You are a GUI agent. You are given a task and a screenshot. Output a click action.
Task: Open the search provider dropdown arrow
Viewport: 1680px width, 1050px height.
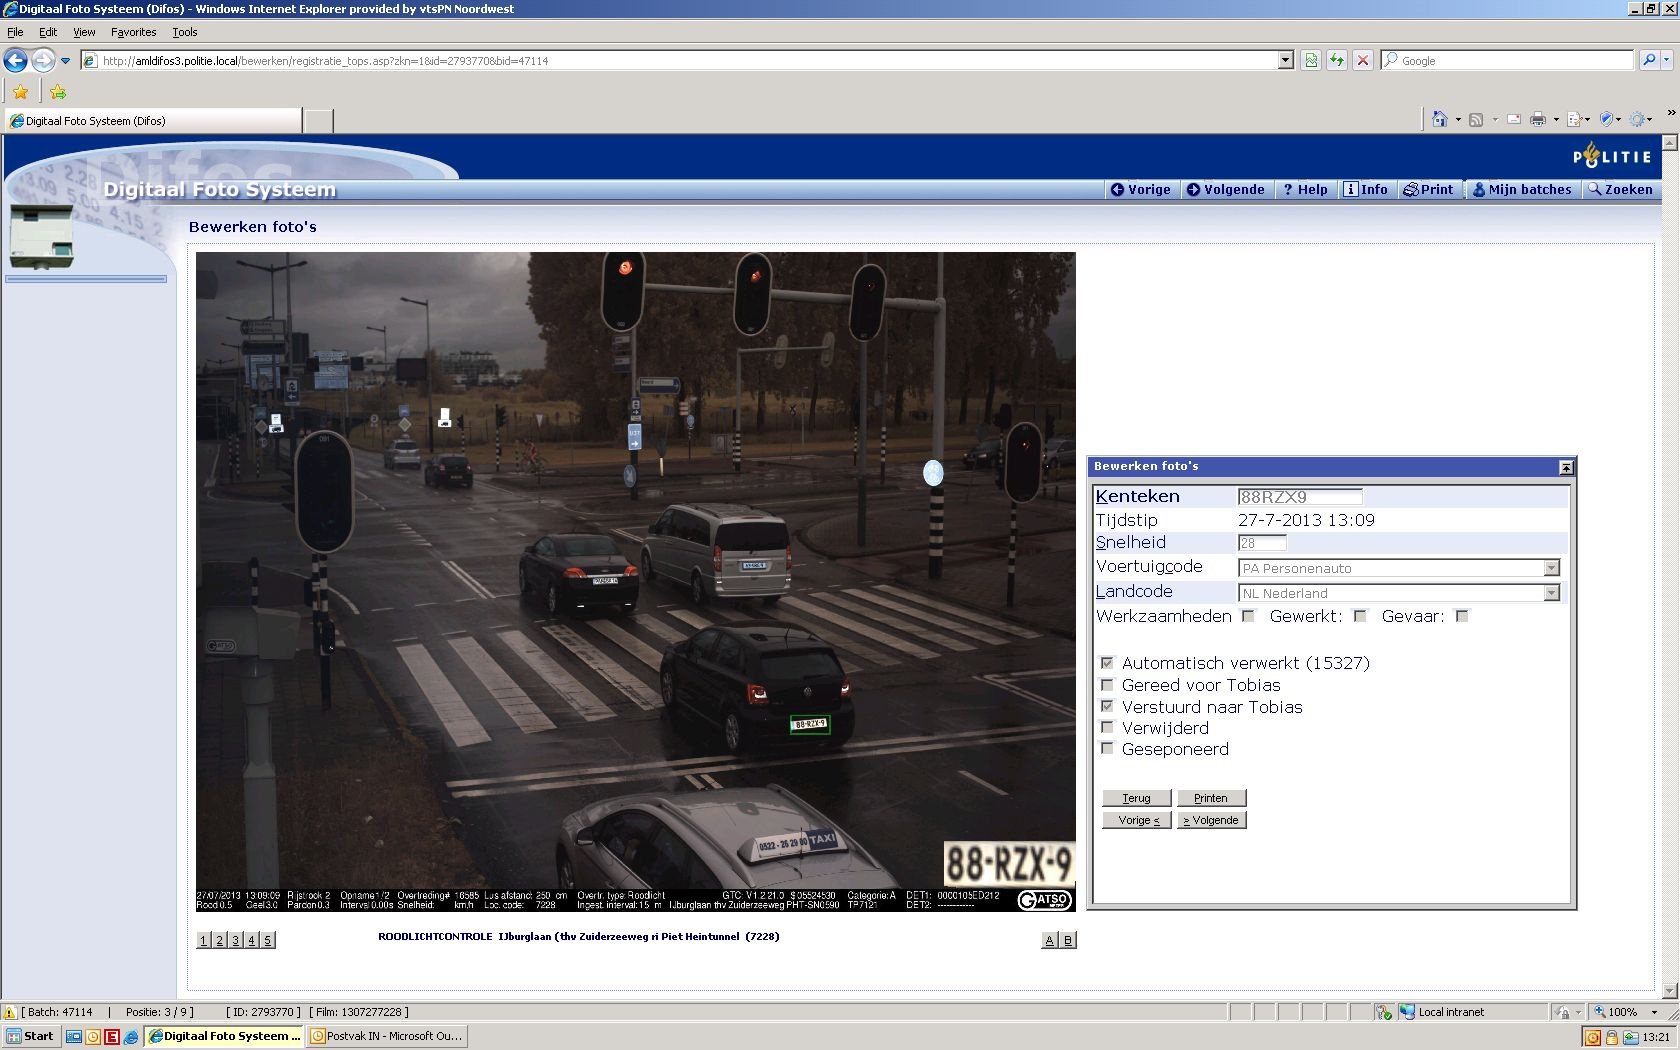point(1667,60)
